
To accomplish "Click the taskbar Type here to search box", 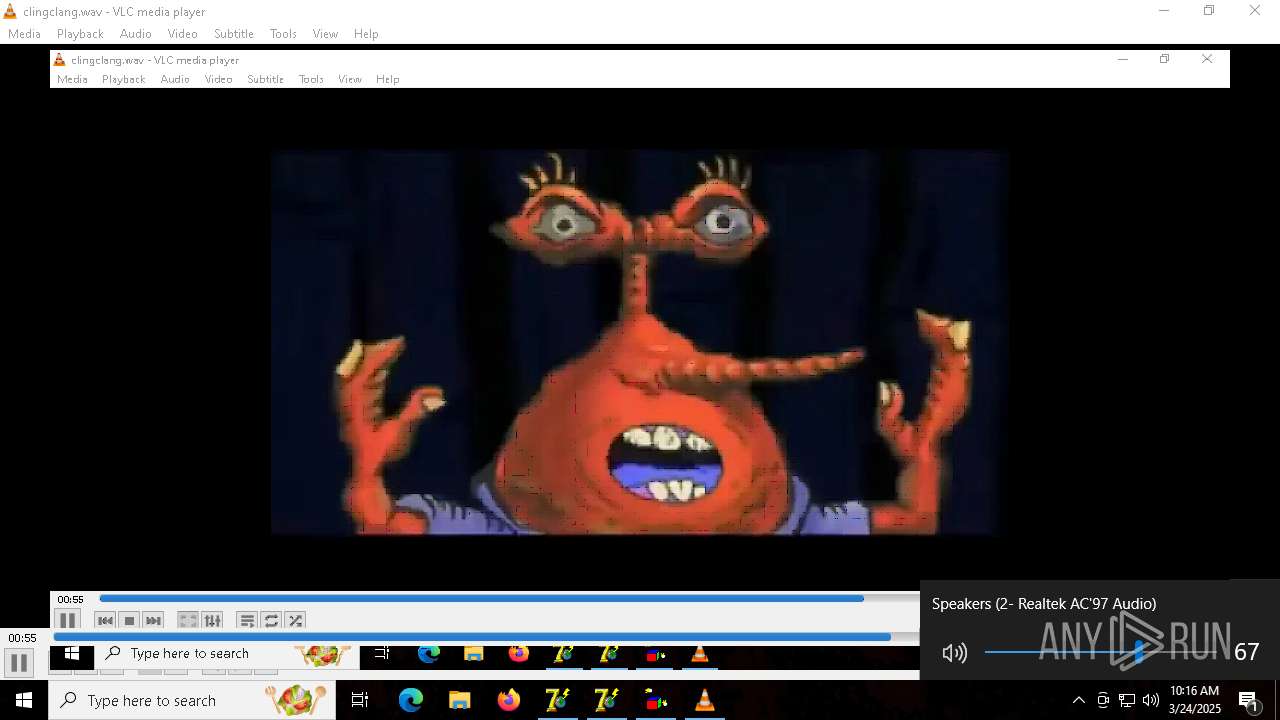I will 192,700.
